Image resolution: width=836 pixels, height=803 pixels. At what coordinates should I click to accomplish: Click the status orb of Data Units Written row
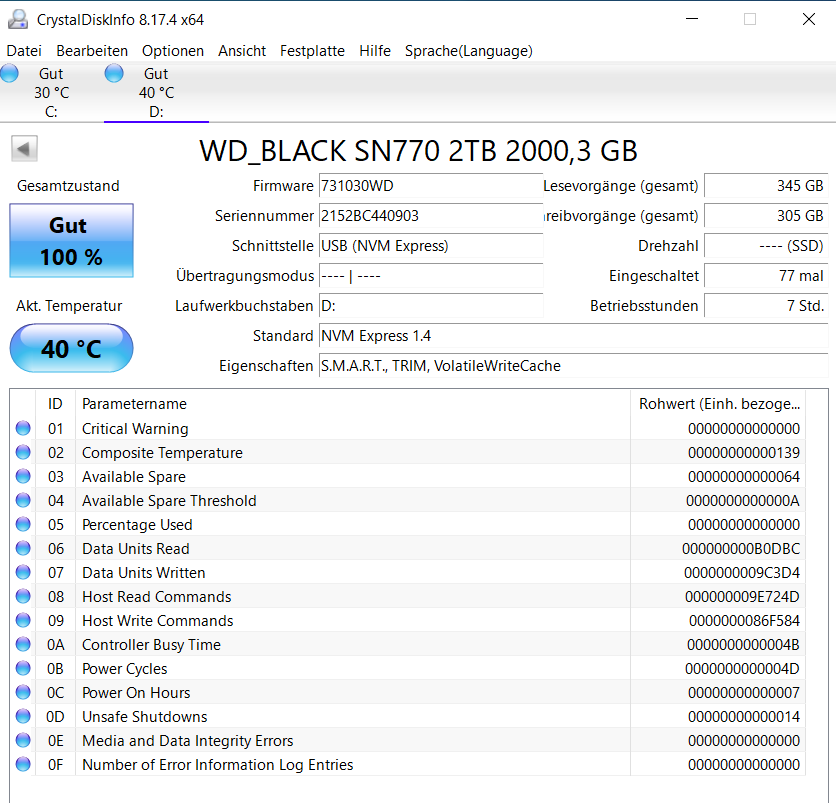[23, 572]
